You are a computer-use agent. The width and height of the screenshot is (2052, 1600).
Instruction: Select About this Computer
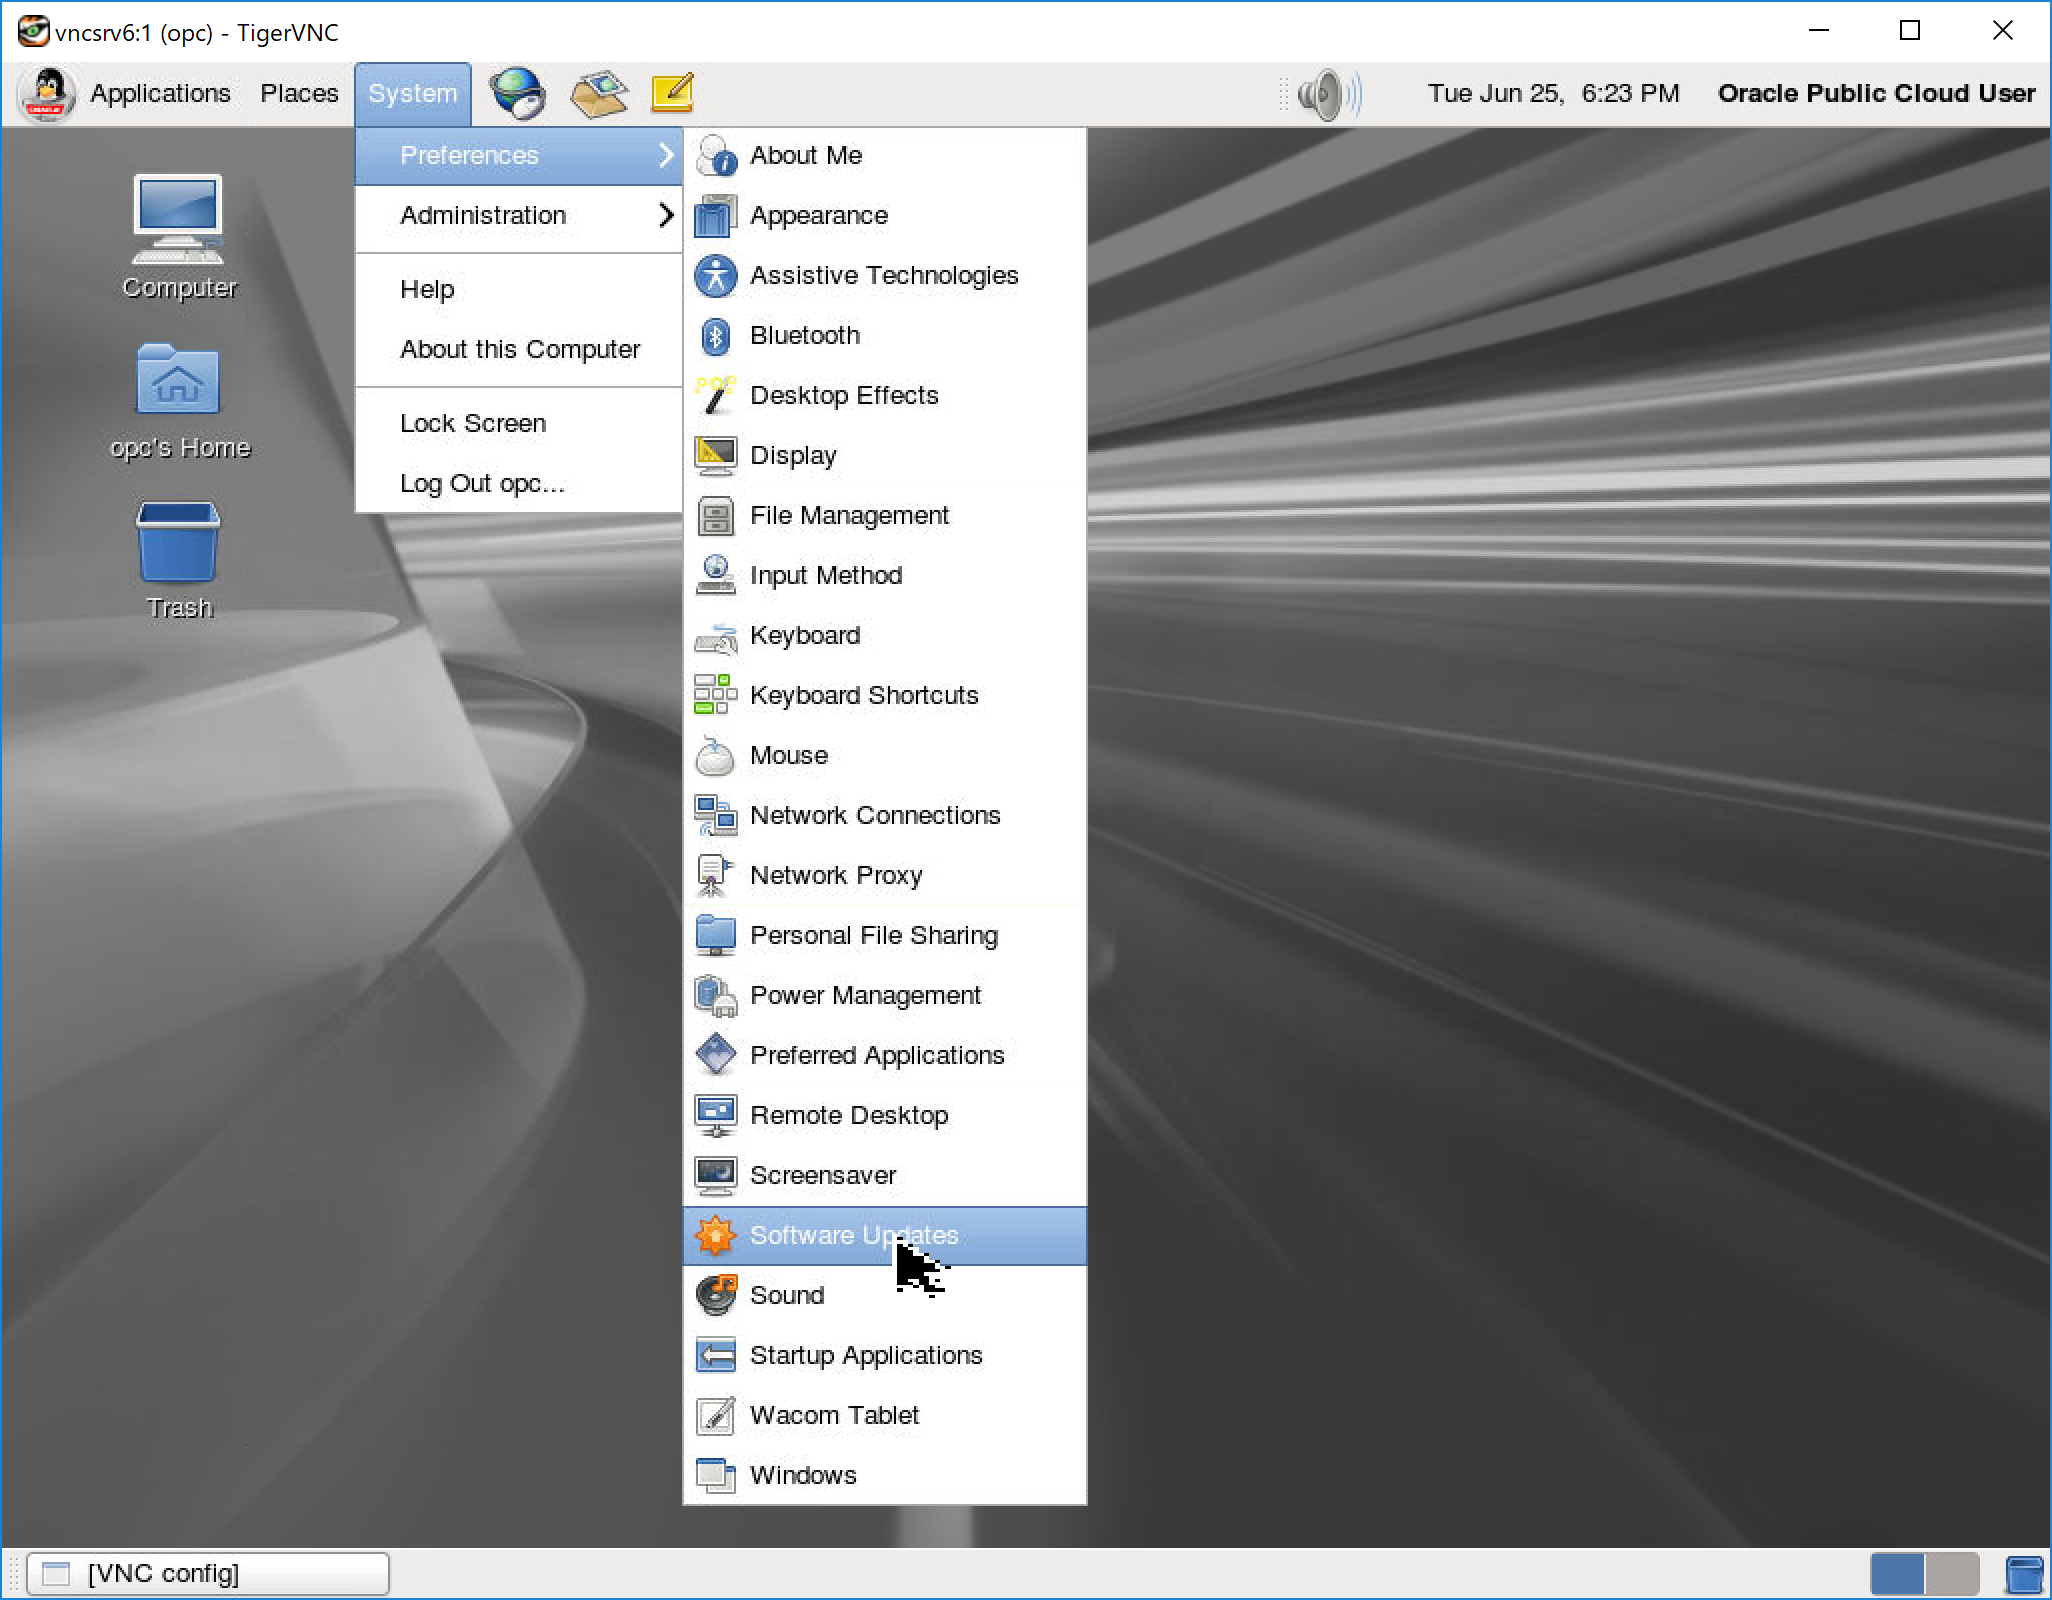pyautogui.click(x=520, y=349)
